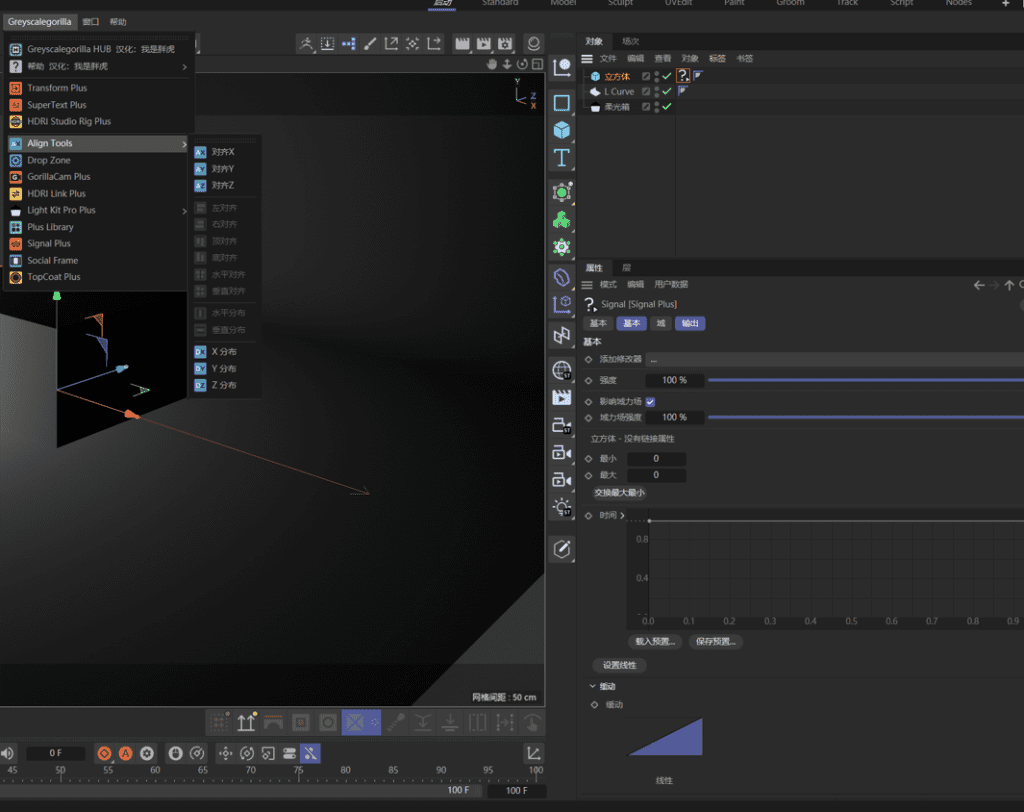Toggle the orange autokeying A button
This screenshot has width=1024, height=812.
[x=125, y=753]
